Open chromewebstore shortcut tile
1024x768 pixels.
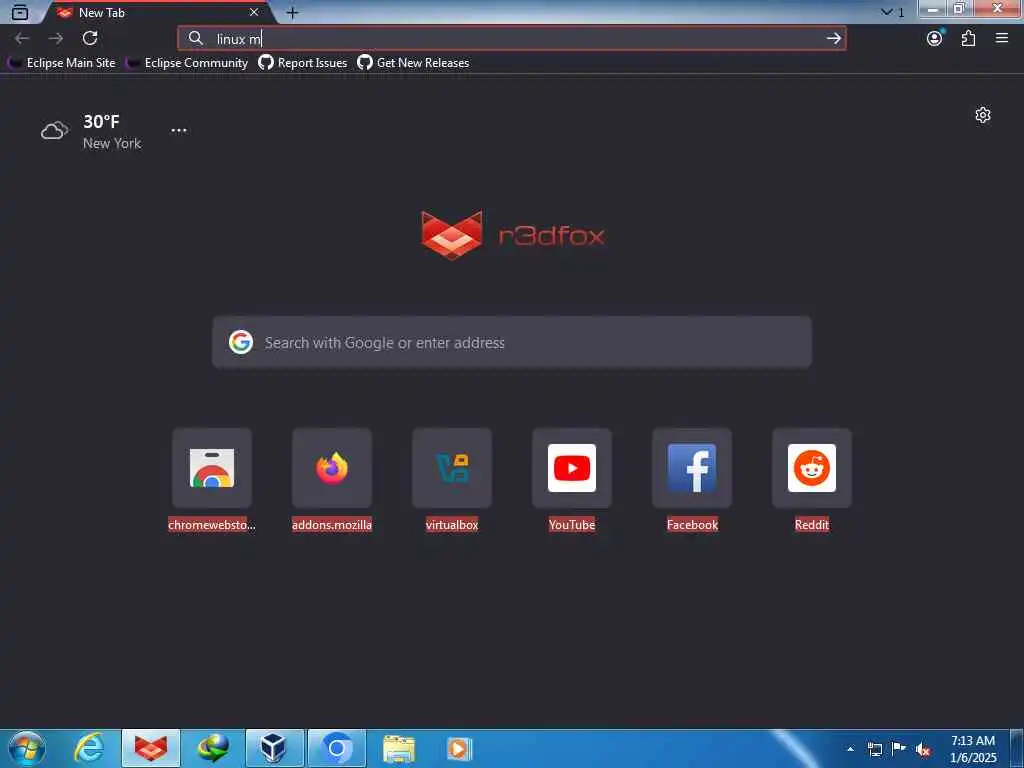[x=212, y=468]
